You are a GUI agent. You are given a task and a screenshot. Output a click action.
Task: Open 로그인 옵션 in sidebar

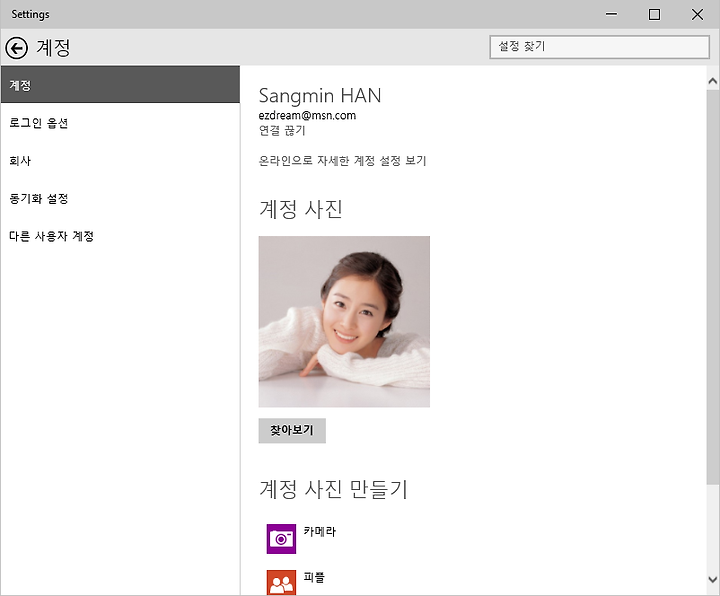pyautogui.click(x=120, y=123)
